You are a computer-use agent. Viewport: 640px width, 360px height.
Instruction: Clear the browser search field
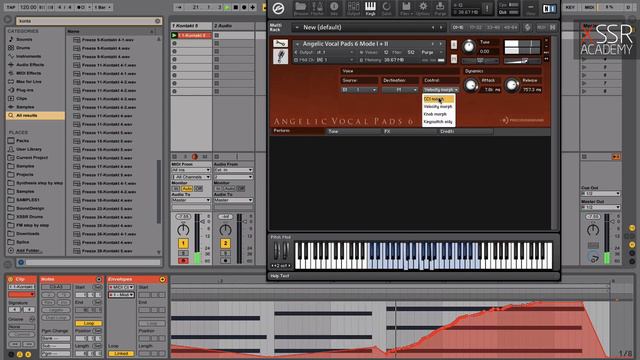pos(158,21)
